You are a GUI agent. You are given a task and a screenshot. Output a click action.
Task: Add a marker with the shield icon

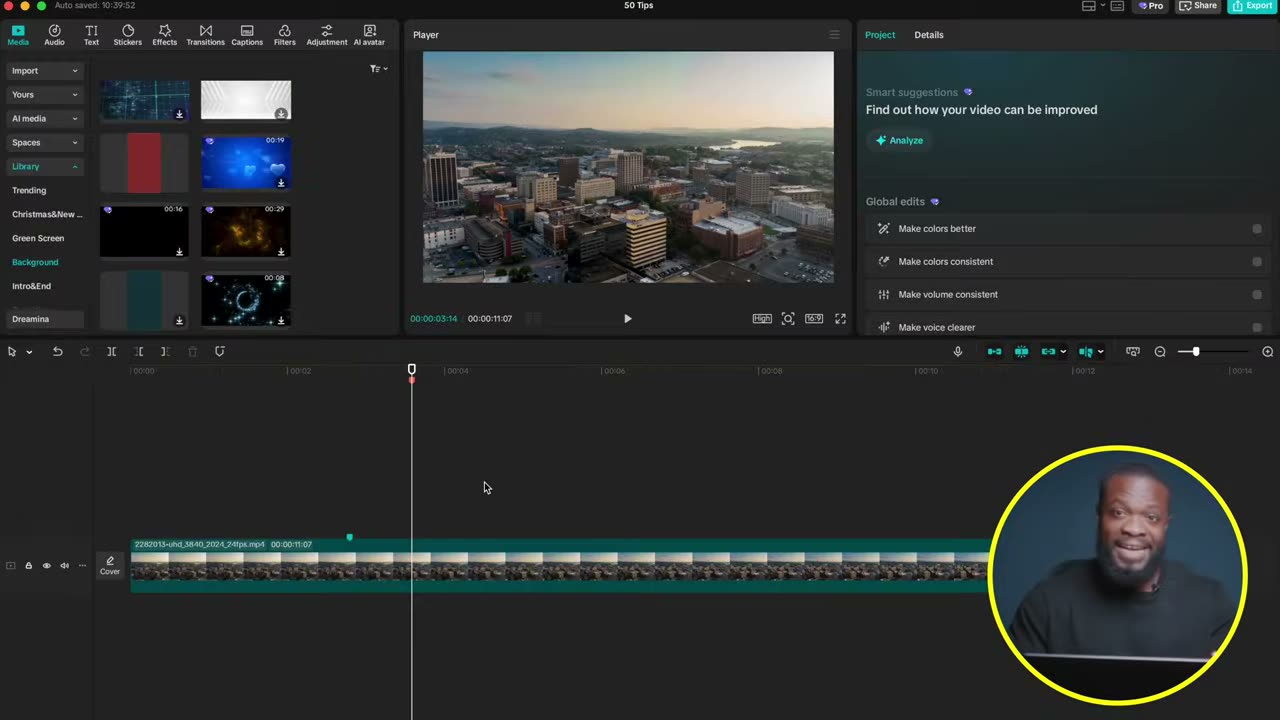coord(220,352)
